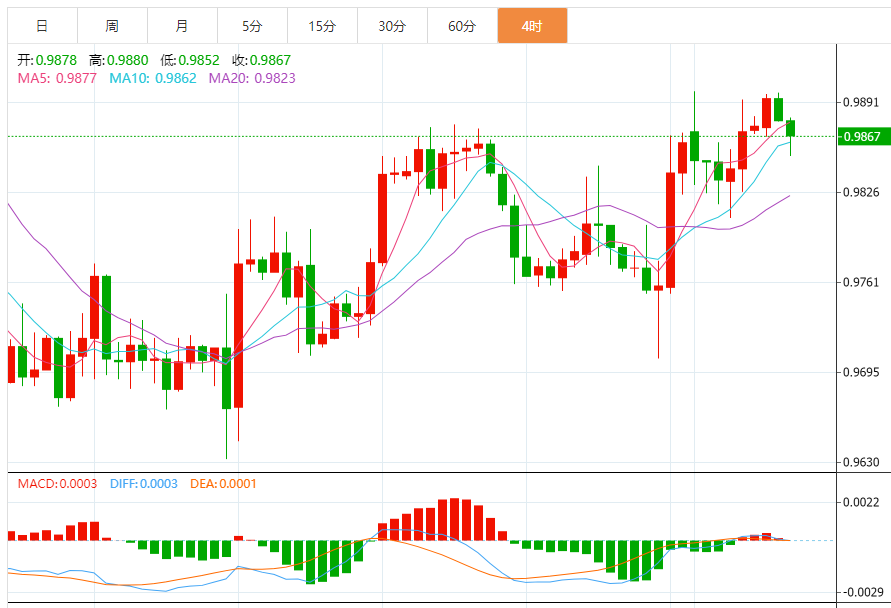Viewport: 891px width, 608px height.
Task: Select the 15分 timeframe tab
Action: coord(322,26)
